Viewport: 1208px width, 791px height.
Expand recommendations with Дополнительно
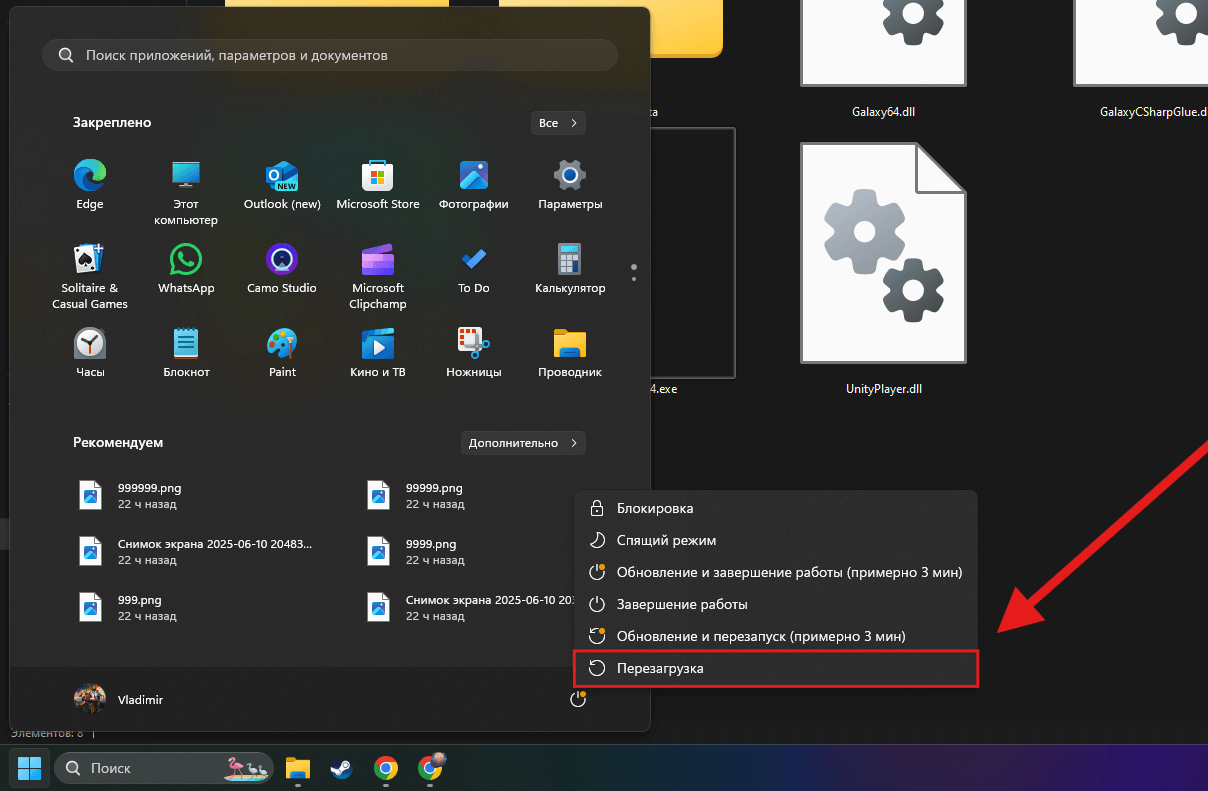pos(523,442)
